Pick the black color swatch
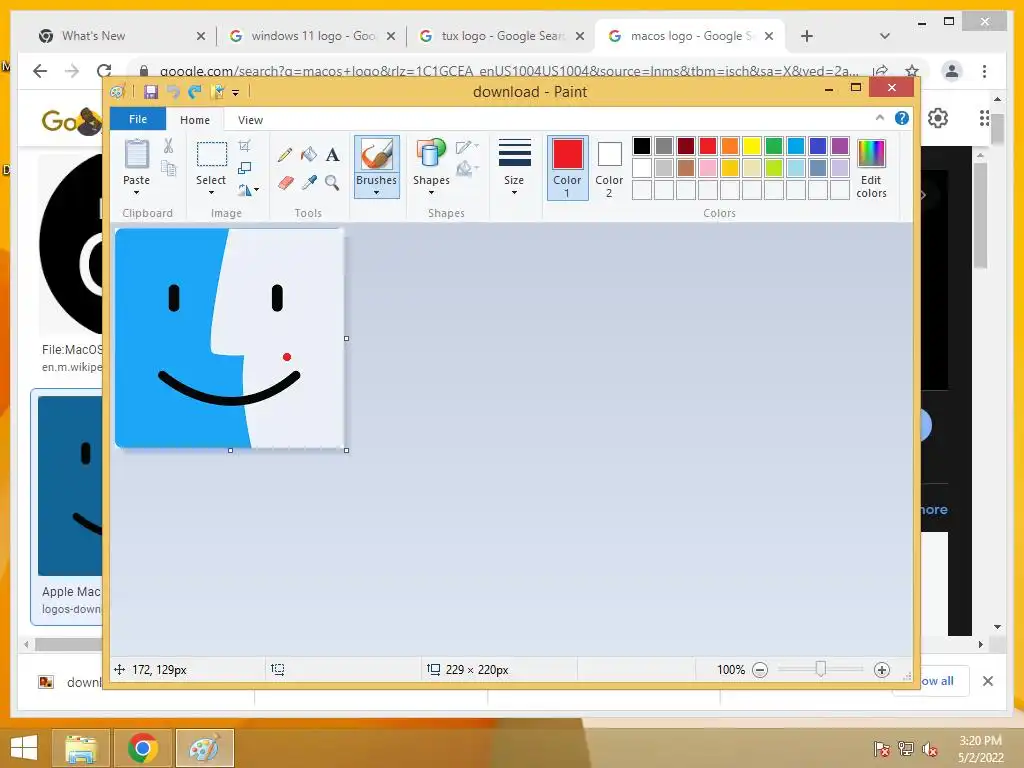Screen dimensions: 1024x768 [642, 146]
